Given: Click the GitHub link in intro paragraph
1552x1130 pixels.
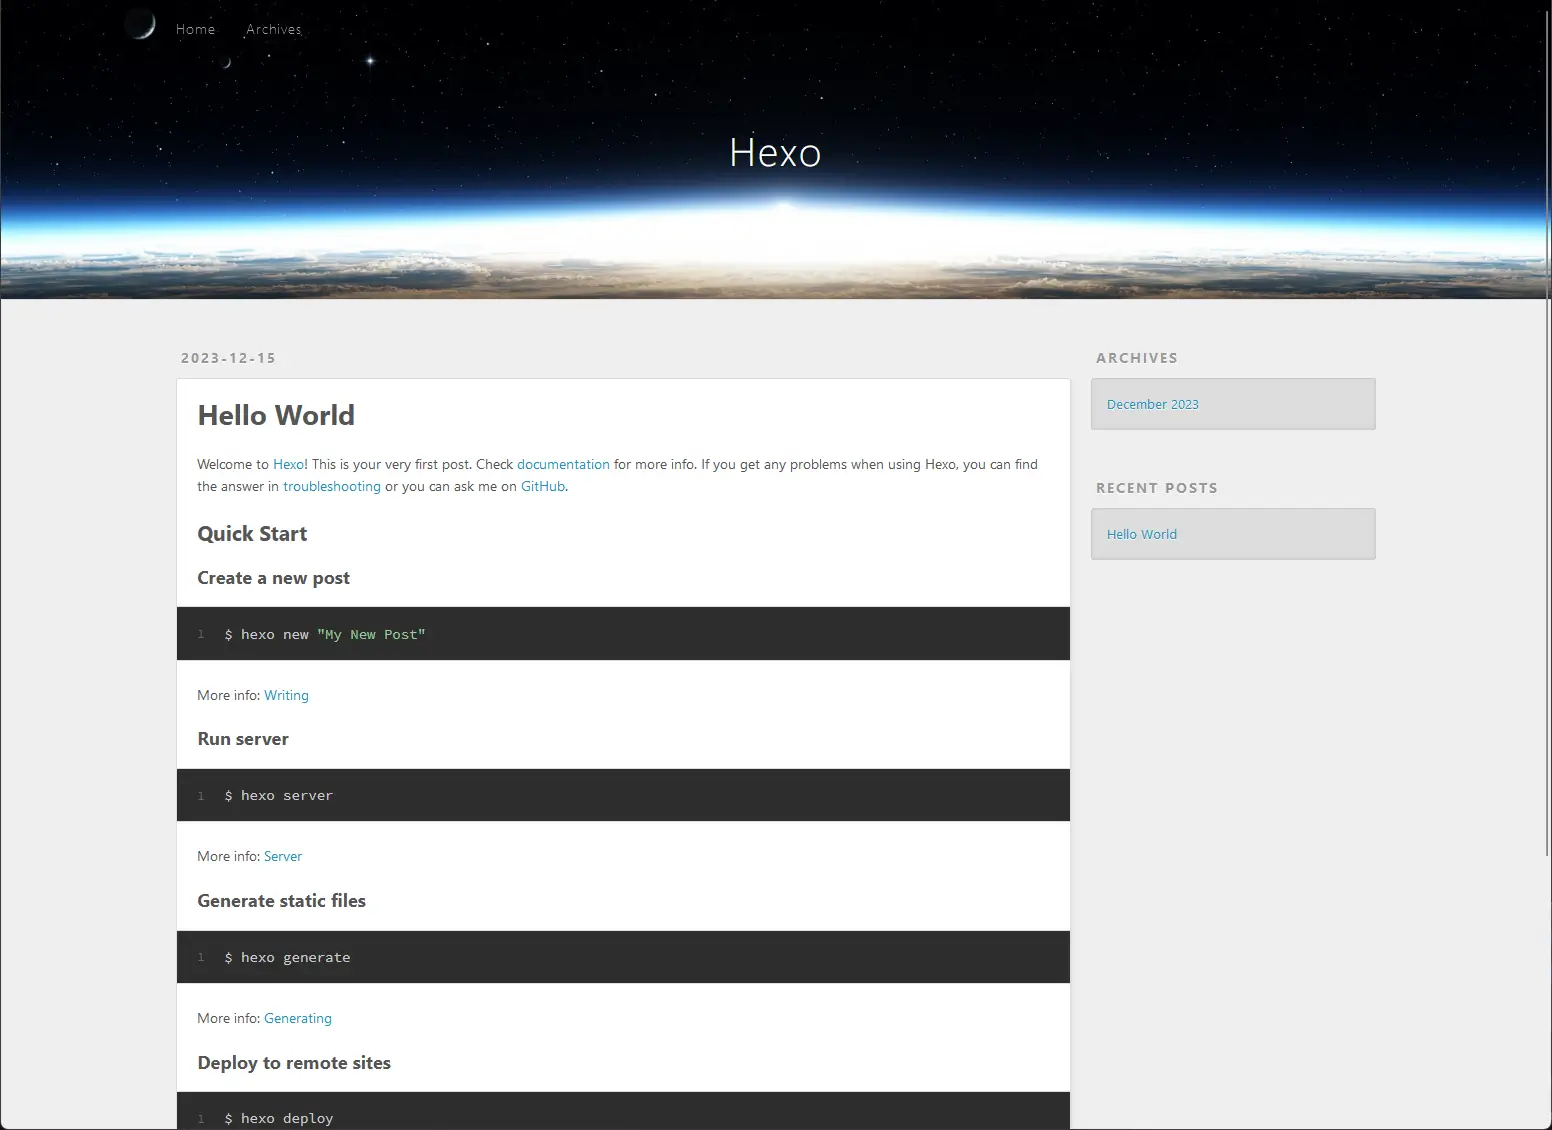Looking at the screenshot, I should coord(542,486).
